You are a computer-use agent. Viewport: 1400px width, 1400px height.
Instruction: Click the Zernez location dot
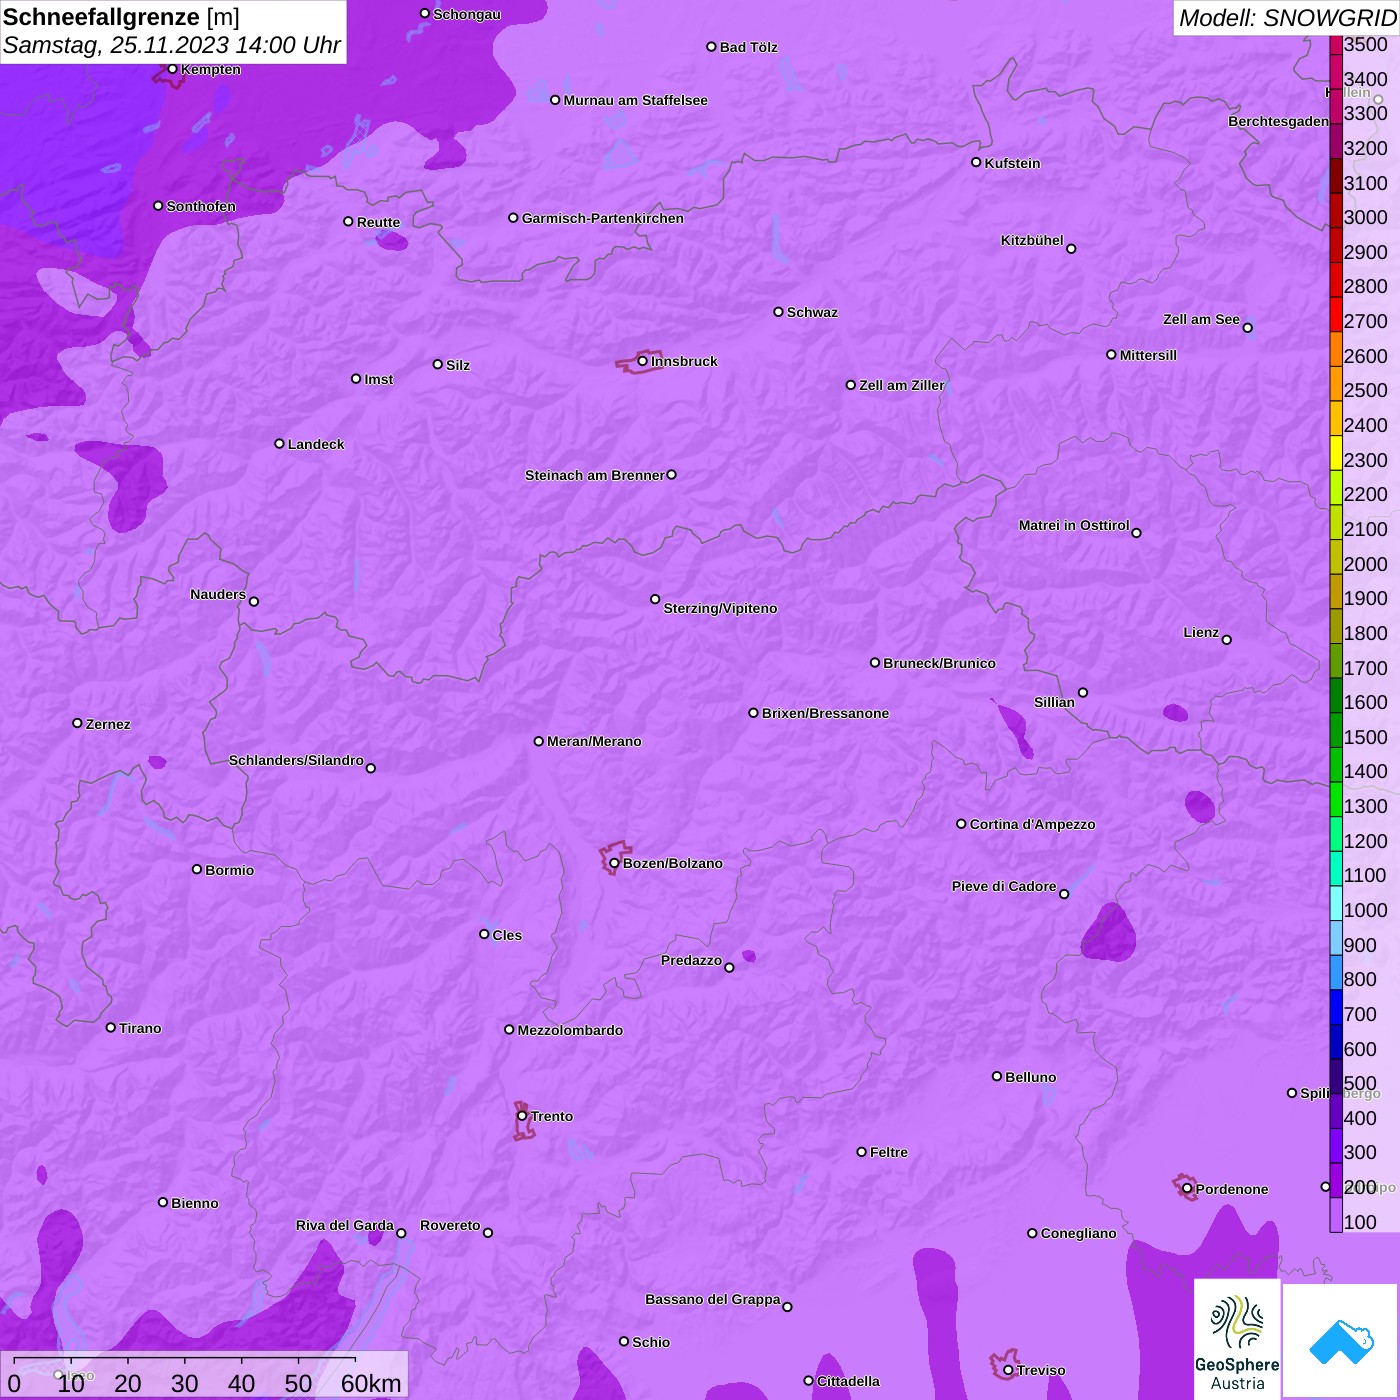click(x=77, y=723)
